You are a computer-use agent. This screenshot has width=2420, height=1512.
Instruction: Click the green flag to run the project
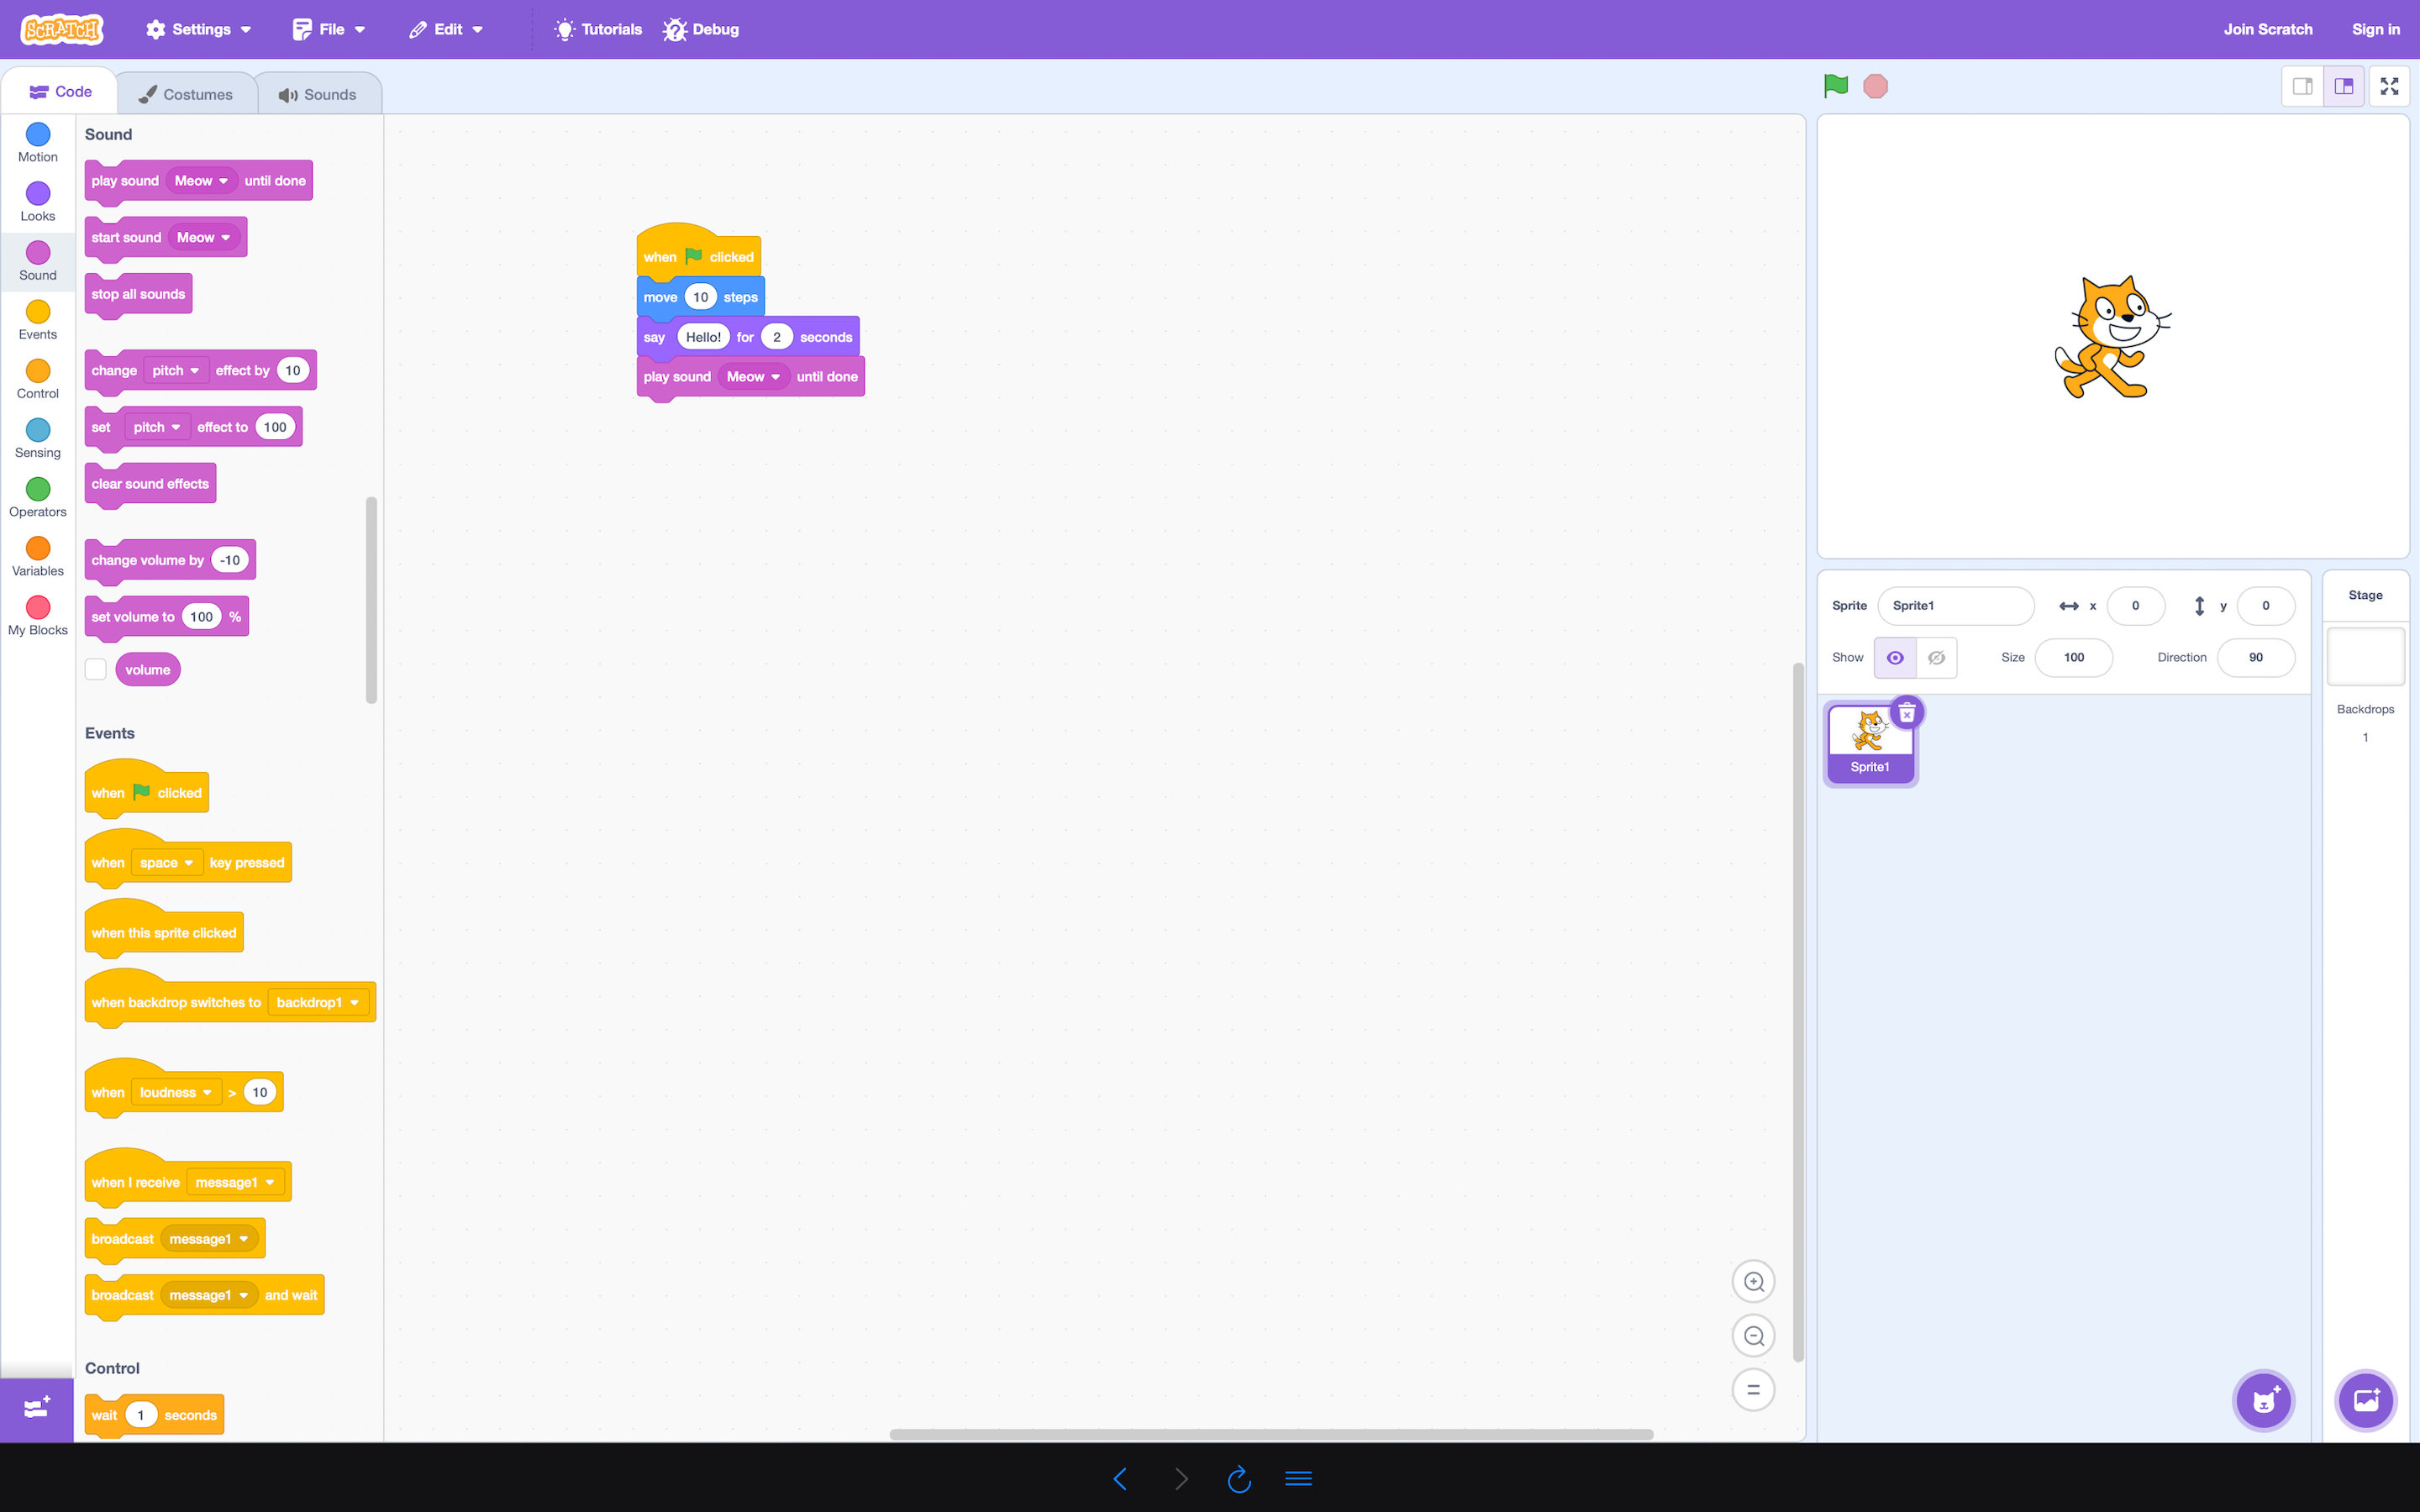click(1835, 86)
